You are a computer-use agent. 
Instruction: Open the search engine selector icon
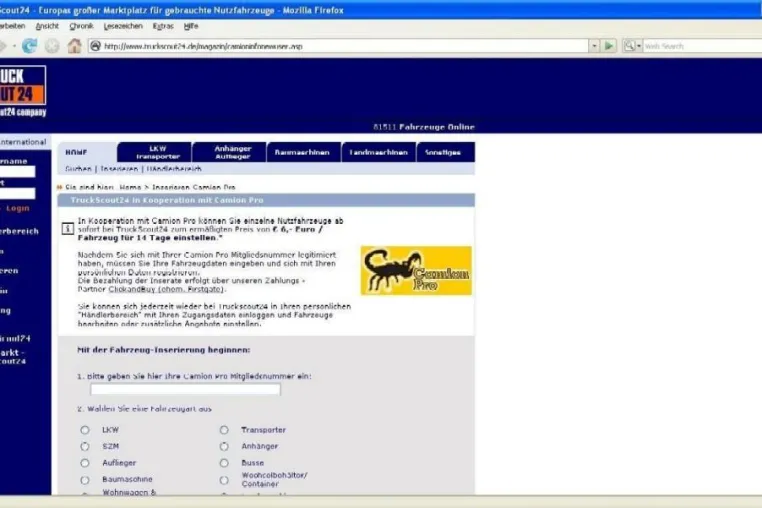point(632,46)
